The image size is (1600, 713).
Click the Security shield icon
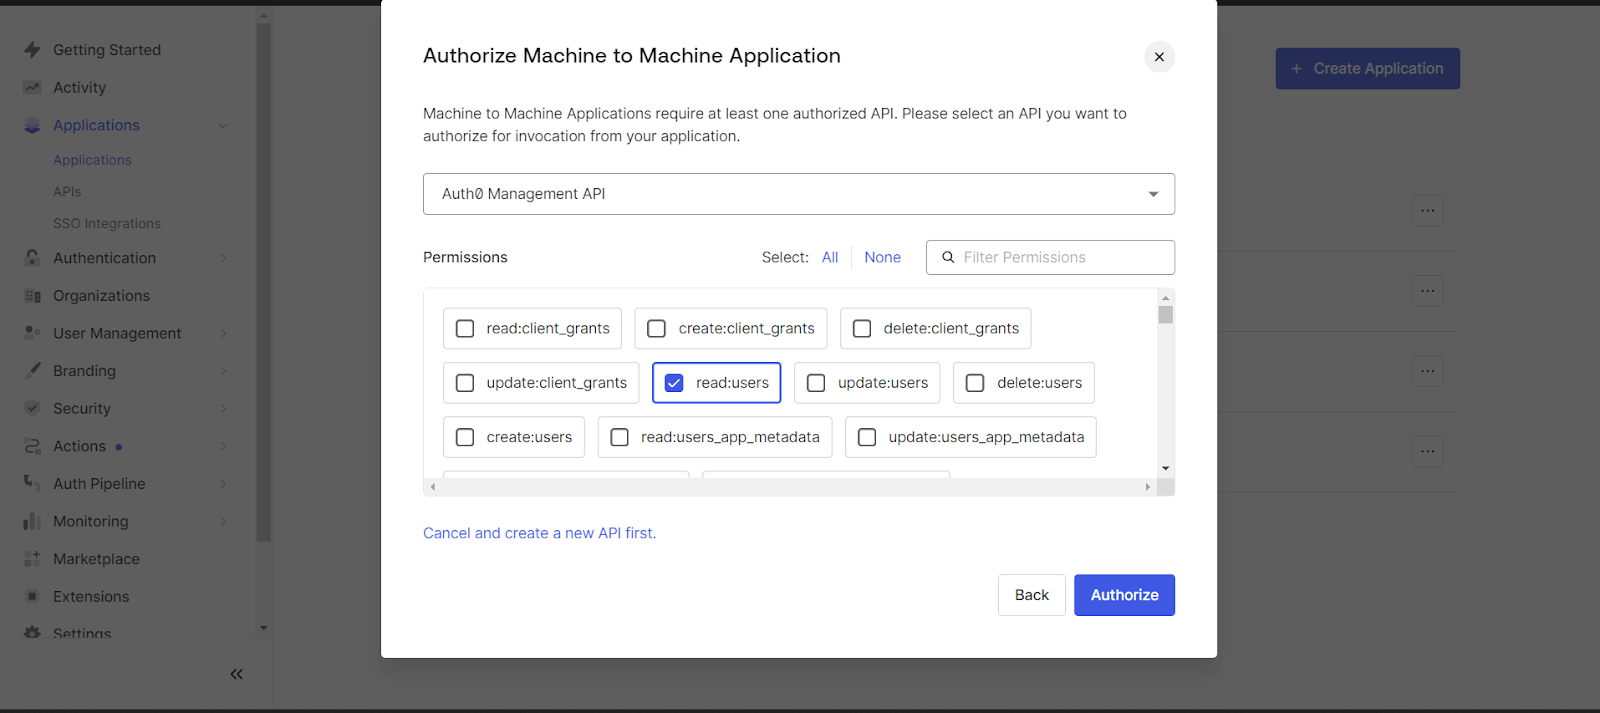point(32,408)
